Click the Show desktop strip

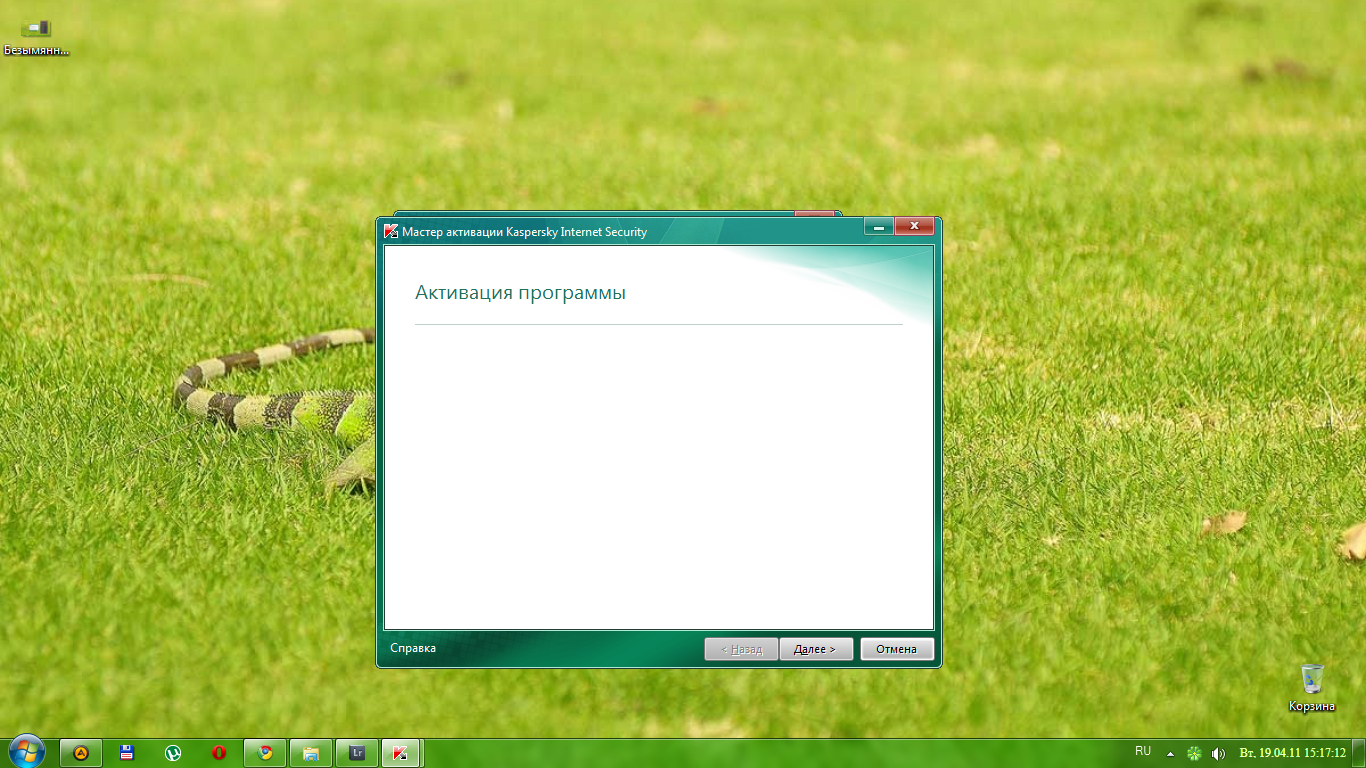point(1359,753)
